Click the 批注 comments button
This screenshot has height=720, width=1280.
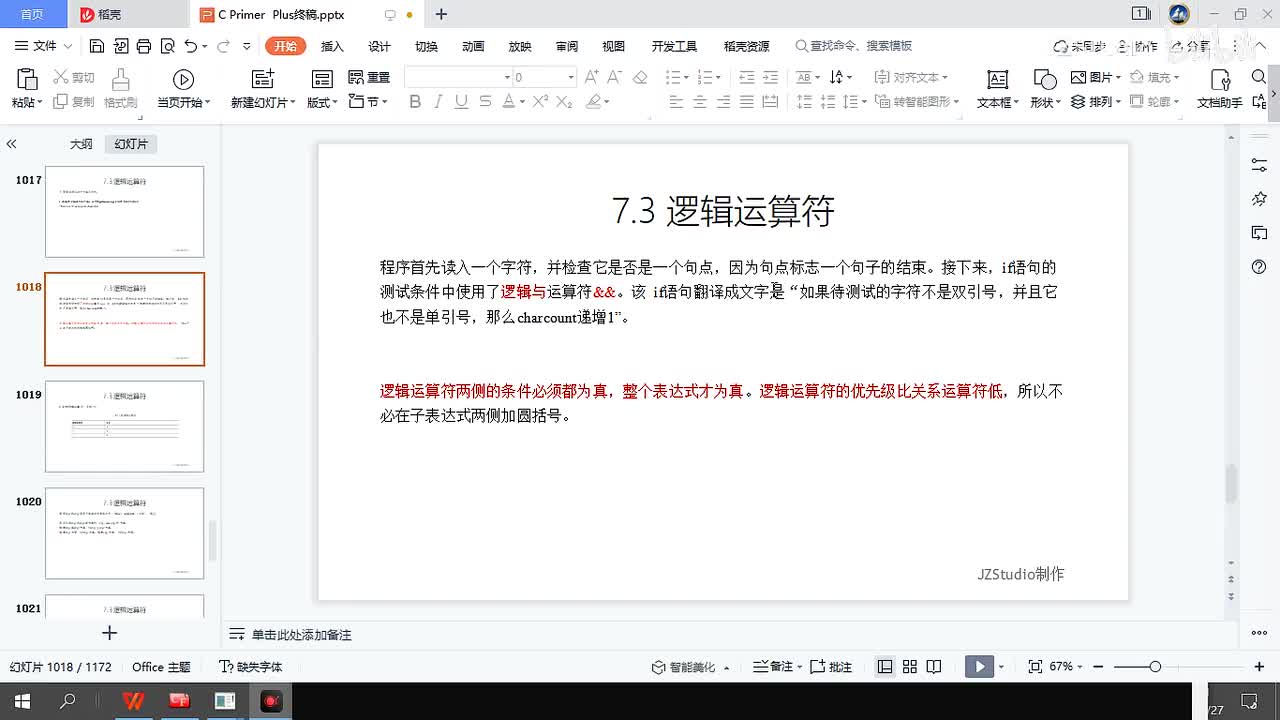[831, 666]
